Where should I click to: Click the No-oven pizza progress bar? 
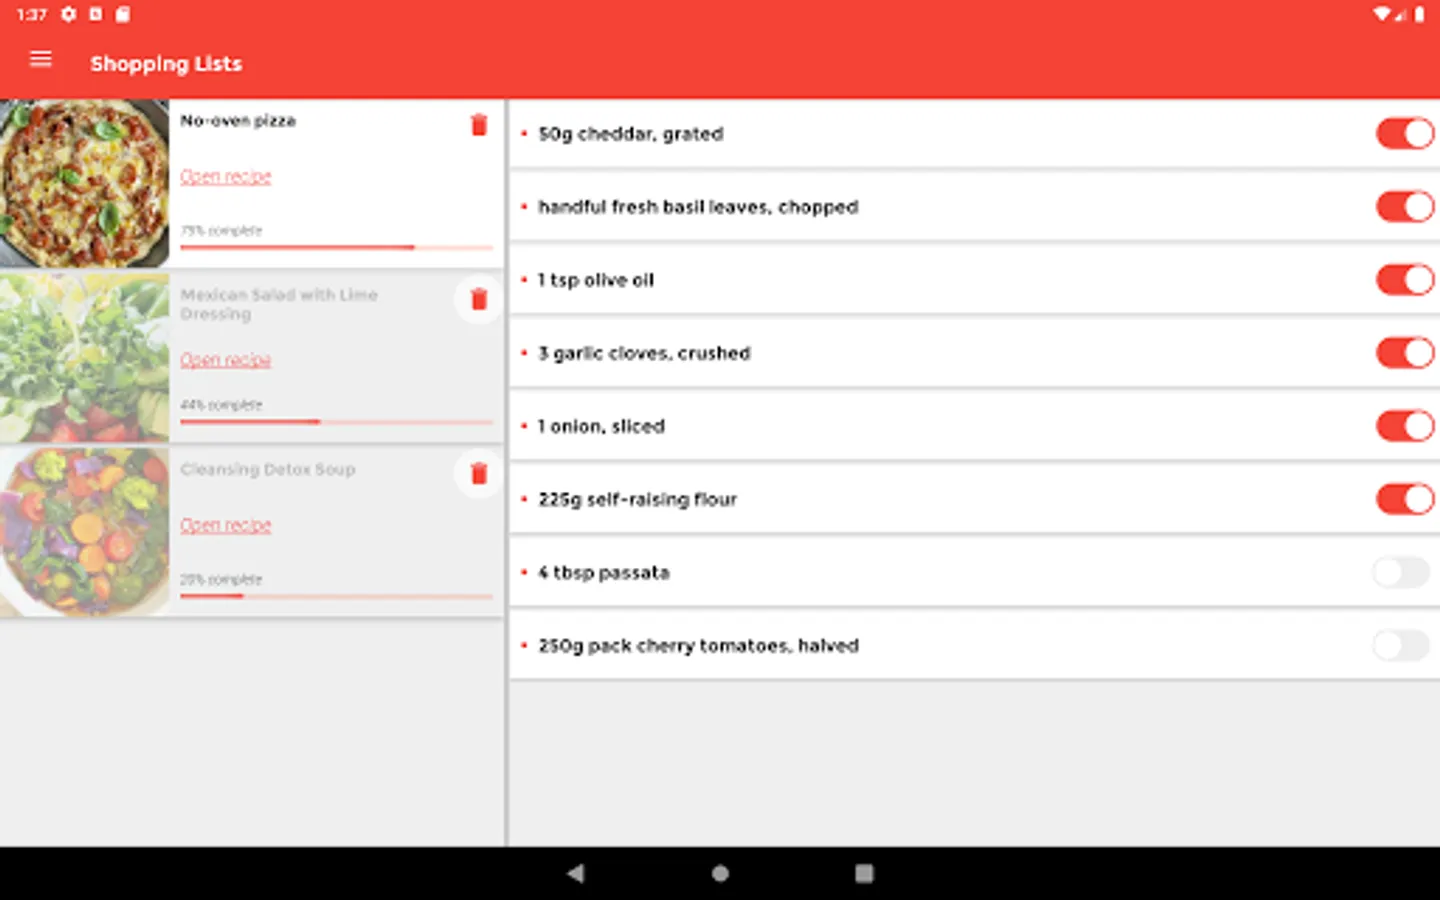coord(336,247)
